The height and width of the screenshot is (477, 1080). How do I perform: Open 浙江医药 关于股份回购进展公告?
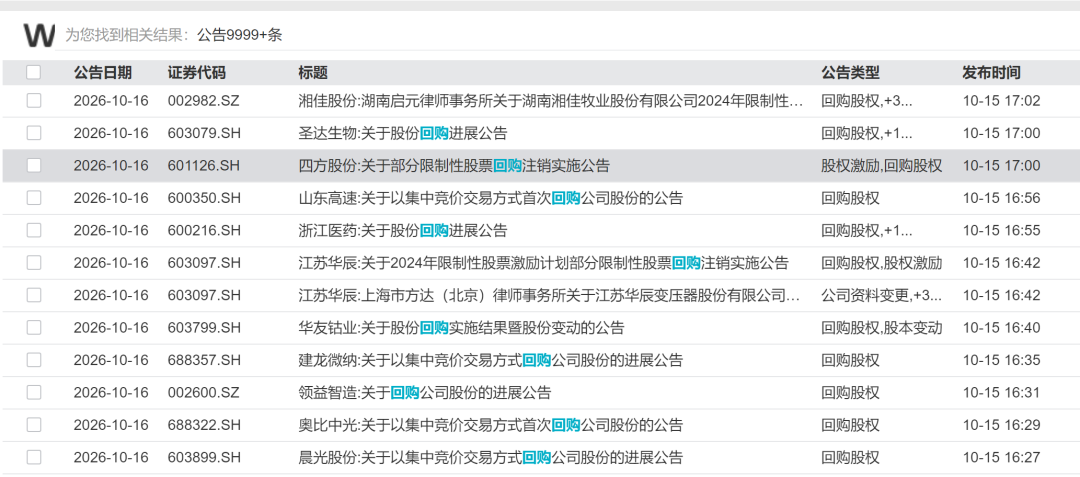tap(402, 231)
